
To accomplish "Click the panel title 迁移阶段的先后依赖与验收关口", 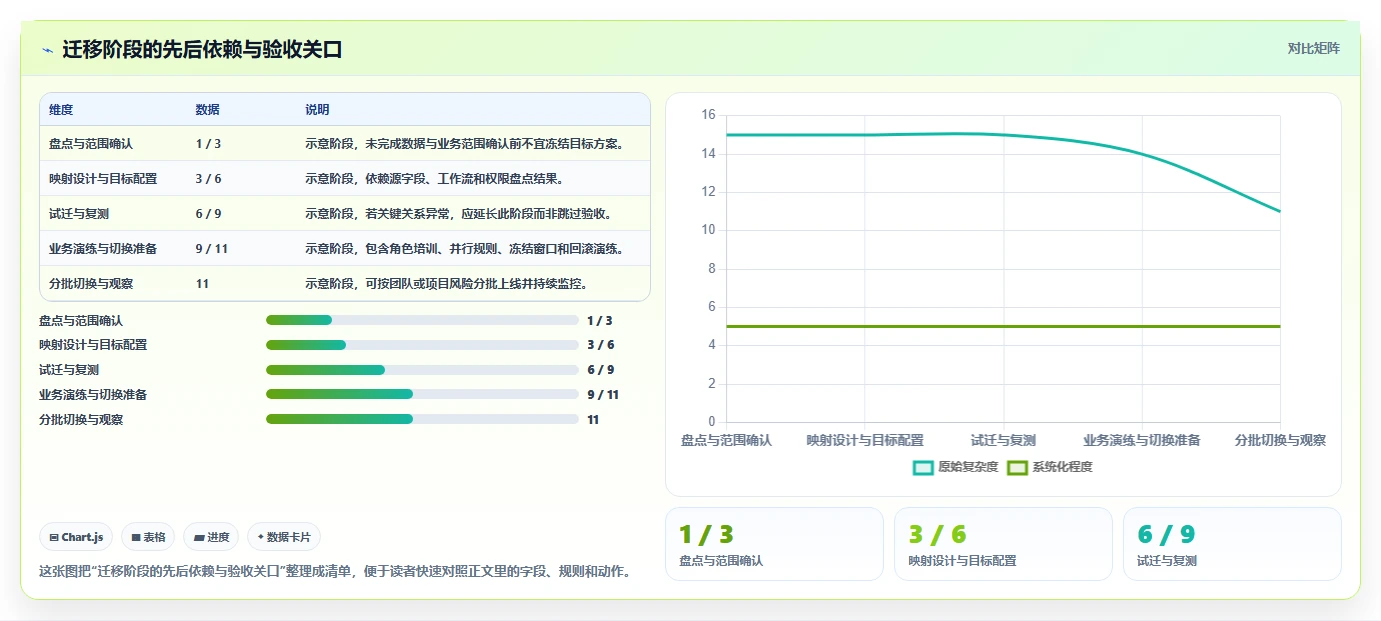I will (202, 49).
